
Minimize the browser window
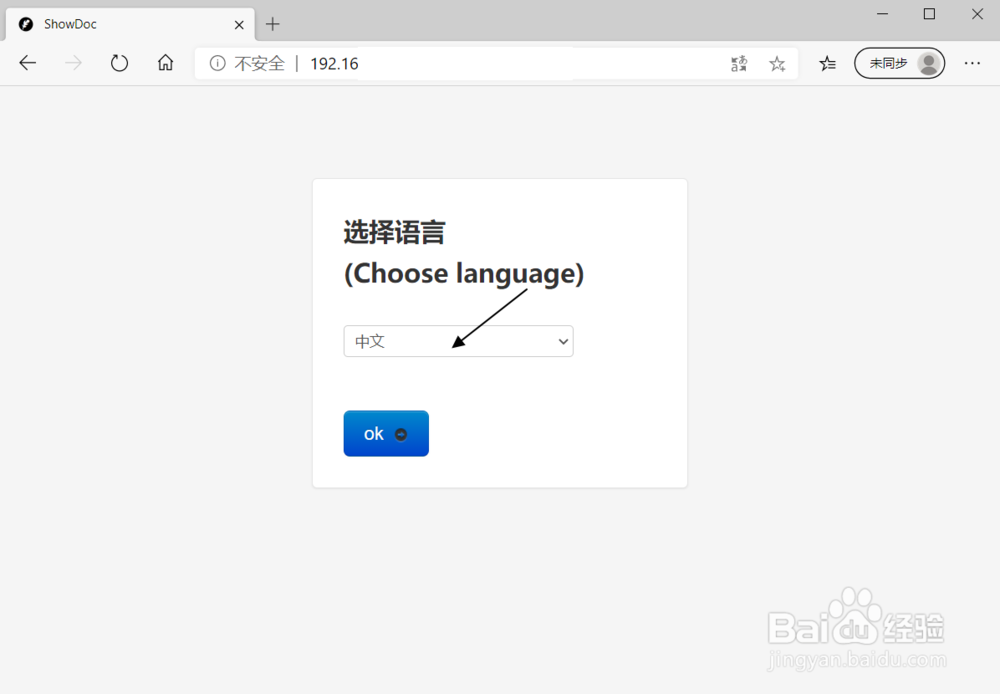pos(883,14)
